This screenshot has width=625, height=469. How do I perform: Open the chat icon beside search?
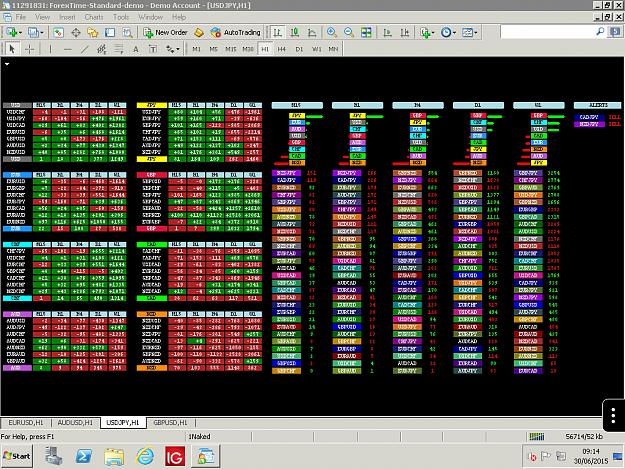pos(615,32)
